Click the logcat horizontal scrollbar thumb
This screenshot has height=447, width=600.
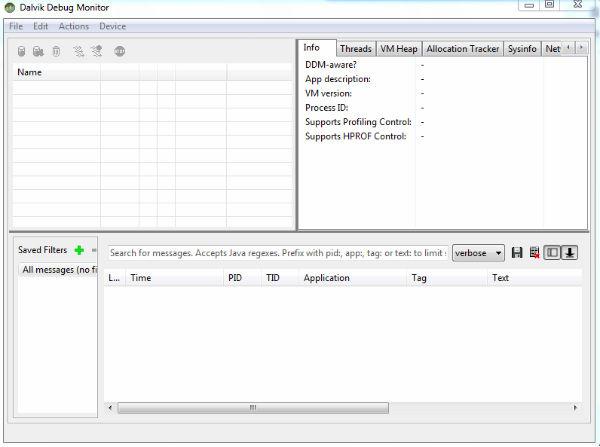253,408
